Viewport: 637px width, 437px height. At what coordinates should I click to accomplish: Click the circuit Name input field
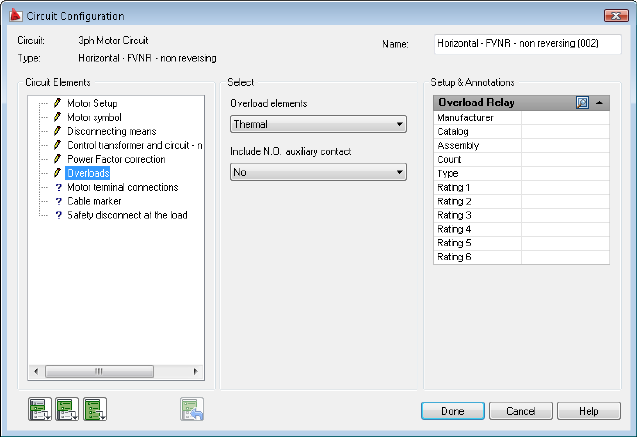coord(527,45)
